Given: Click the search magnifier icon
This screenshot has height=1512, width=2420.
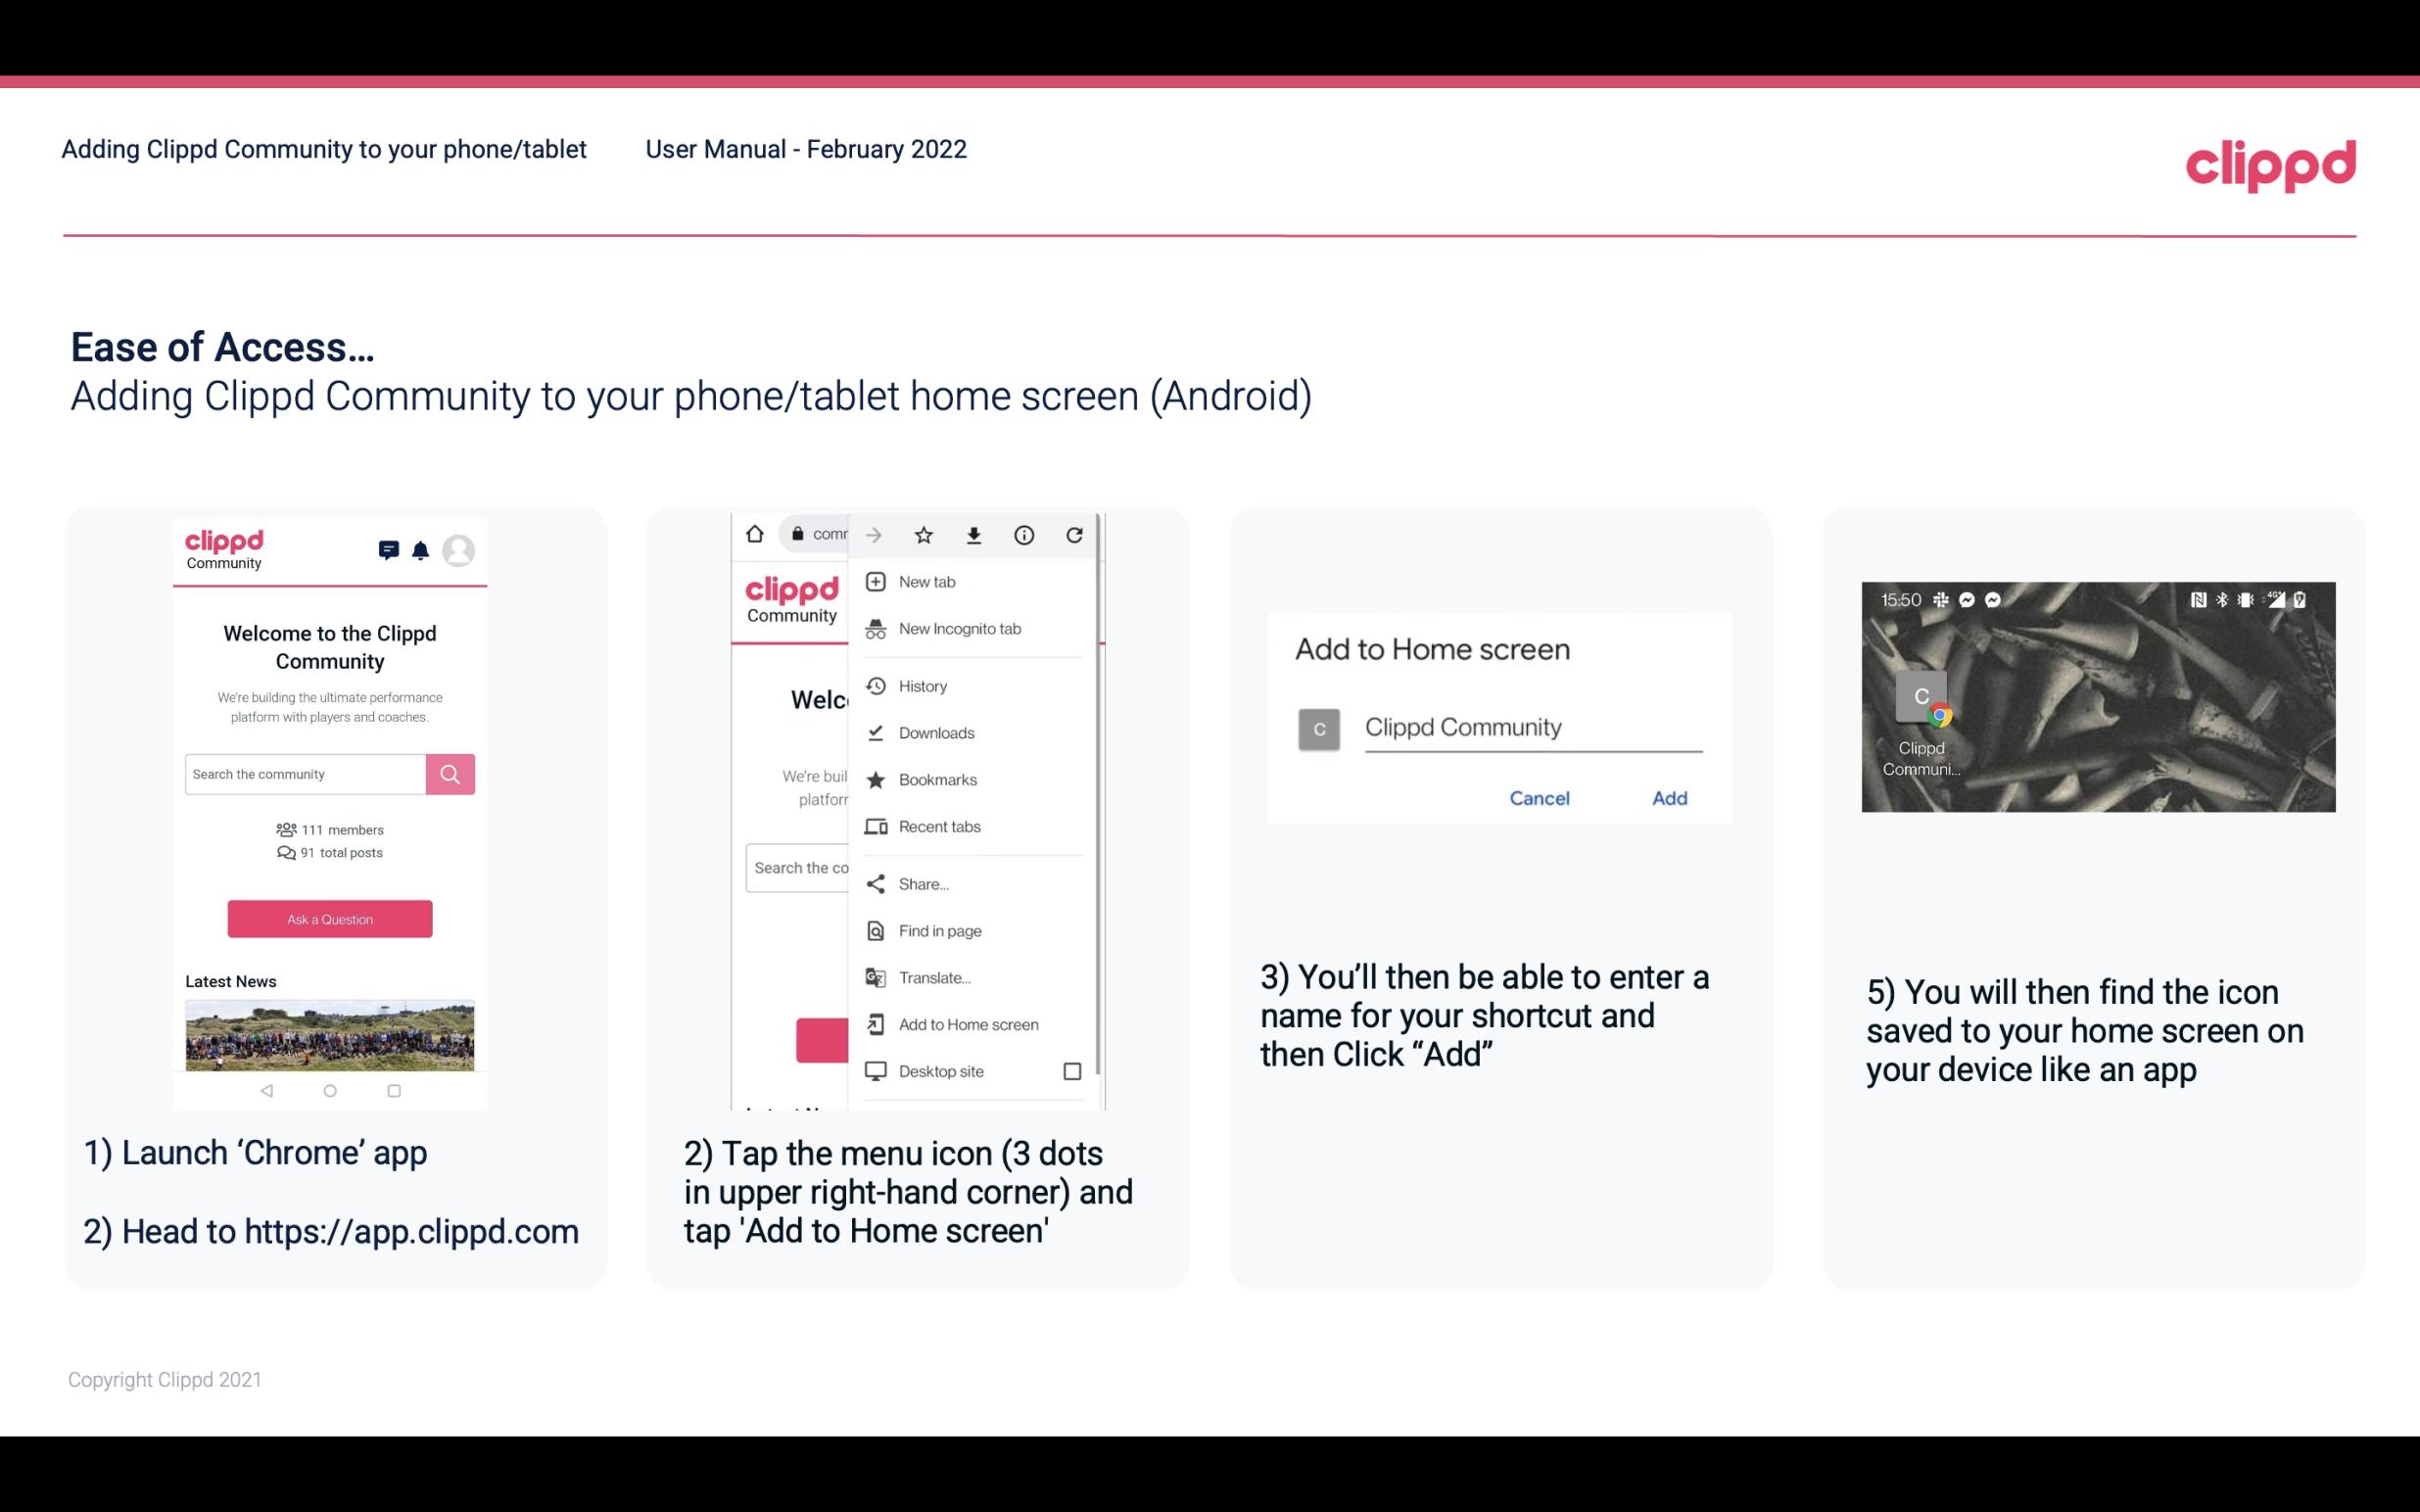Looking at the screenshot, I should (450, 772).
